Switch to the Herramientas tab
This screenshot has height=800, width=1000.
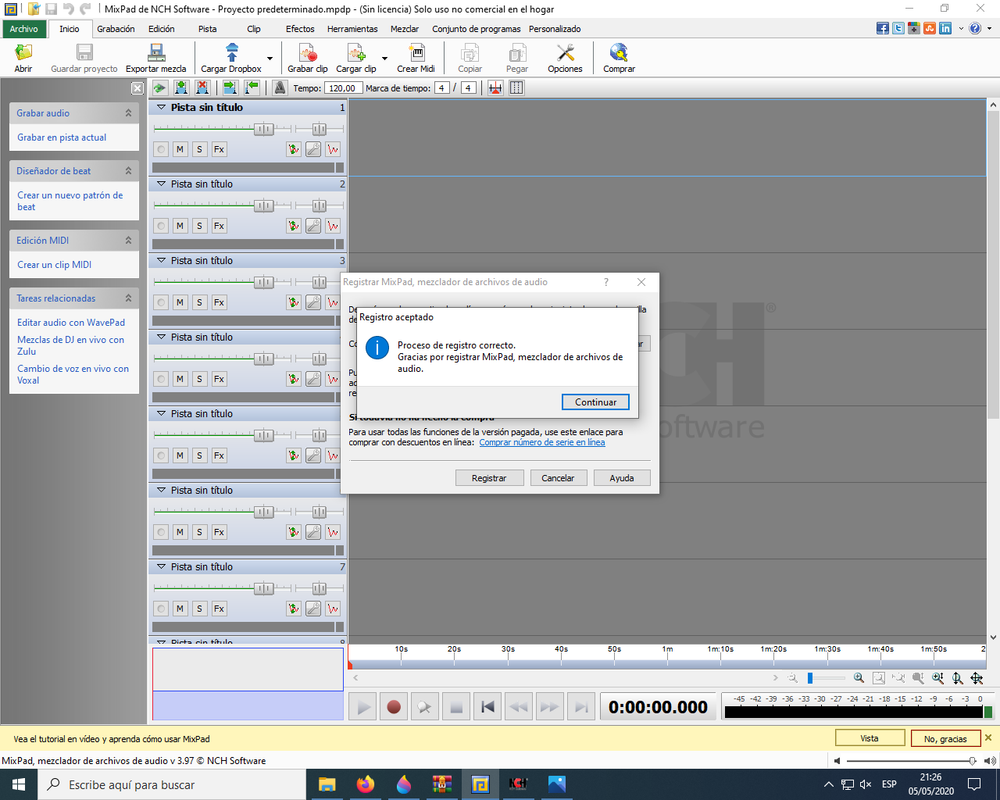coord(352,29)
